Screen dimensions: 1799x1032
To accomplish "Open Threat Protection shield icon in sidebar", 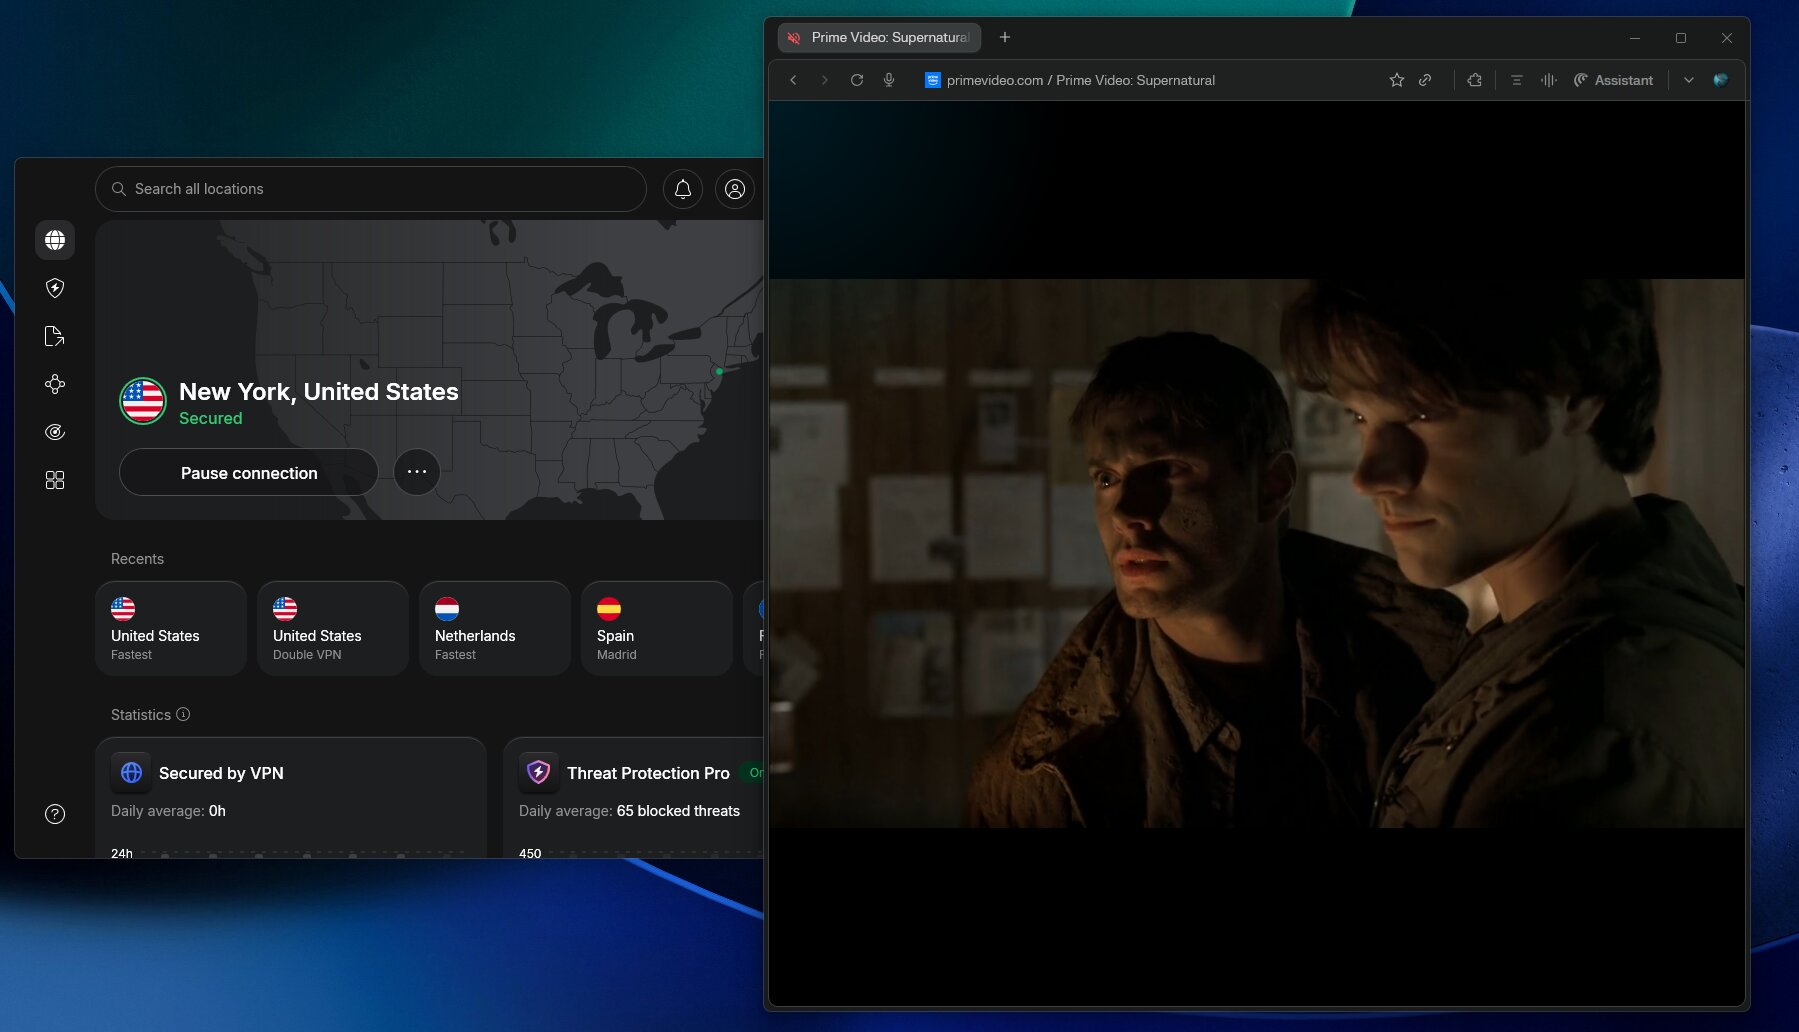I will (55, 288).
